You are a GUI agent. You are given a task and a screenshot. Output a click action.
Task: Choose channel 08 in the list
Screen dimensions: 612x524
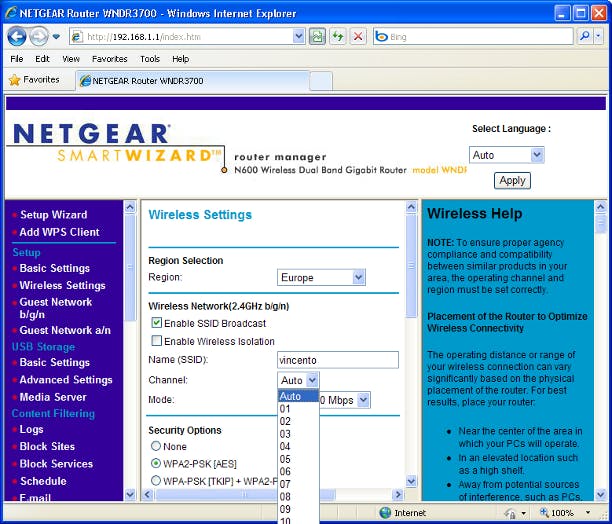pos(298,497)
